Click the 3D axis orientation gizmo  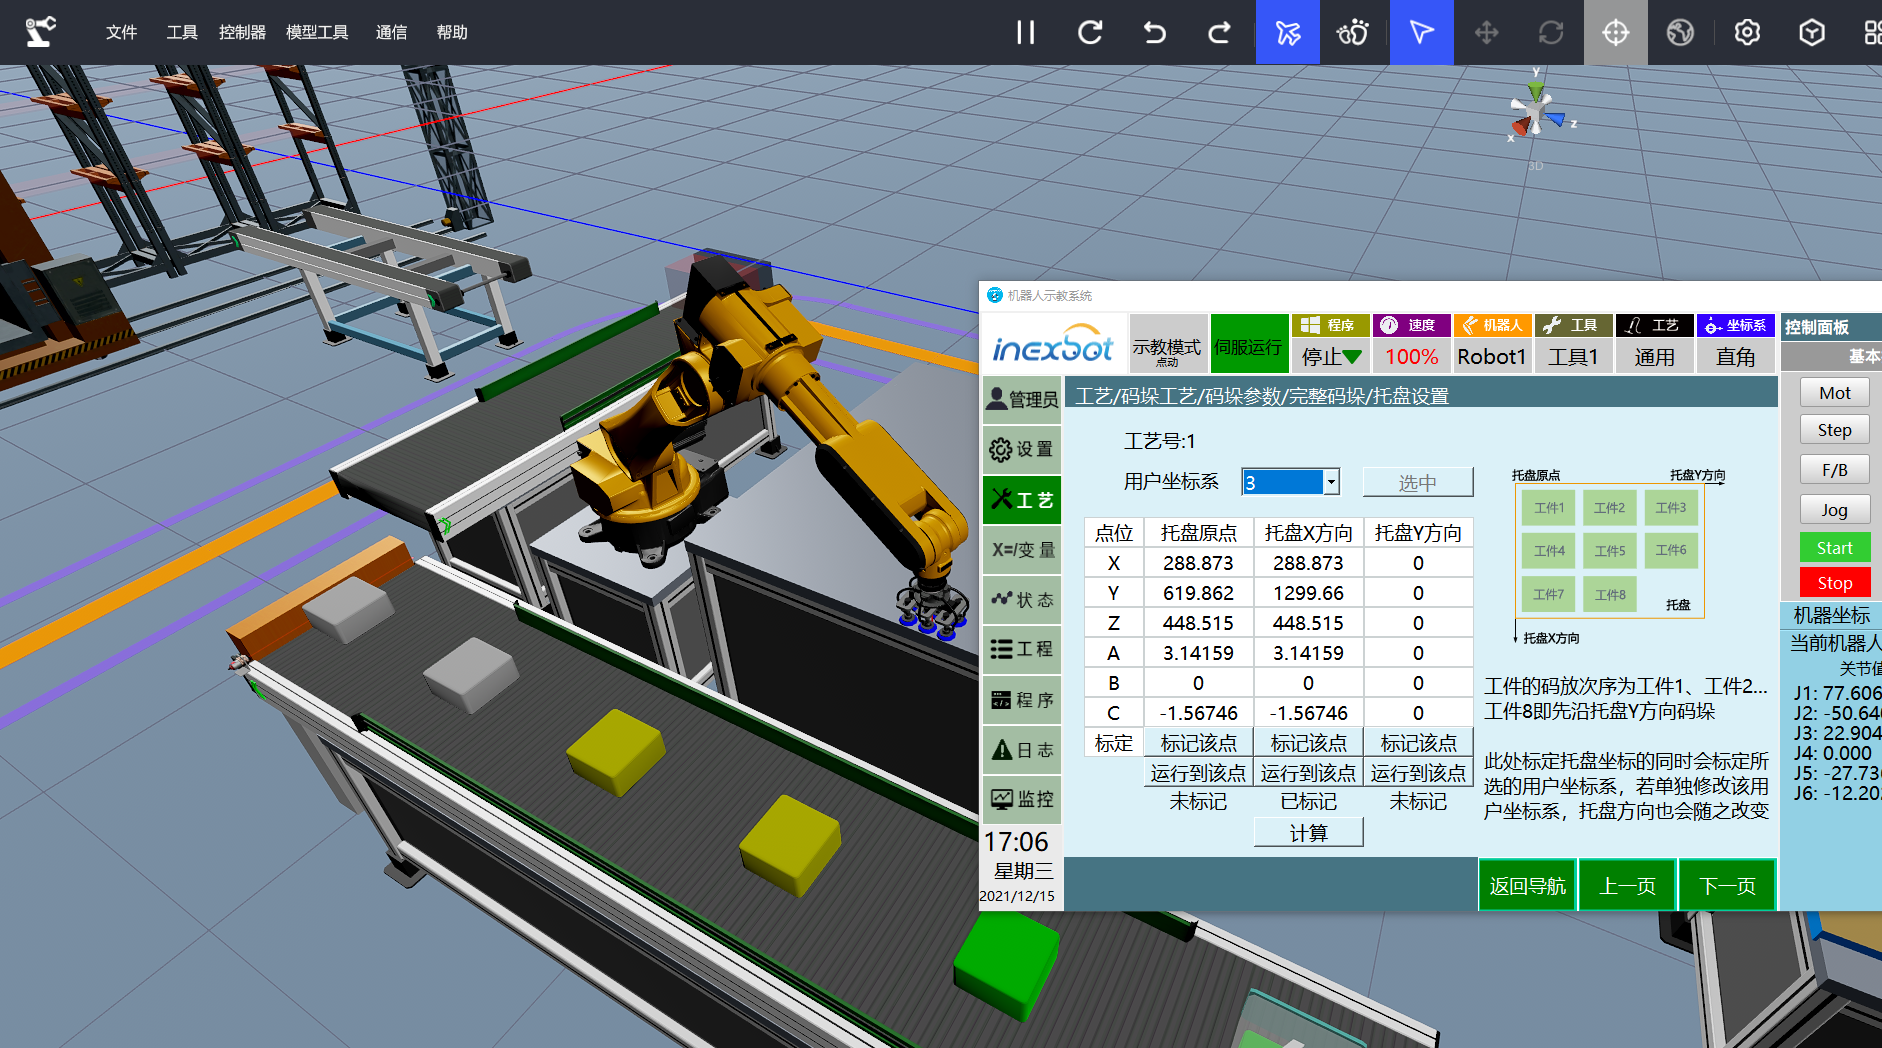[1537, 111]
